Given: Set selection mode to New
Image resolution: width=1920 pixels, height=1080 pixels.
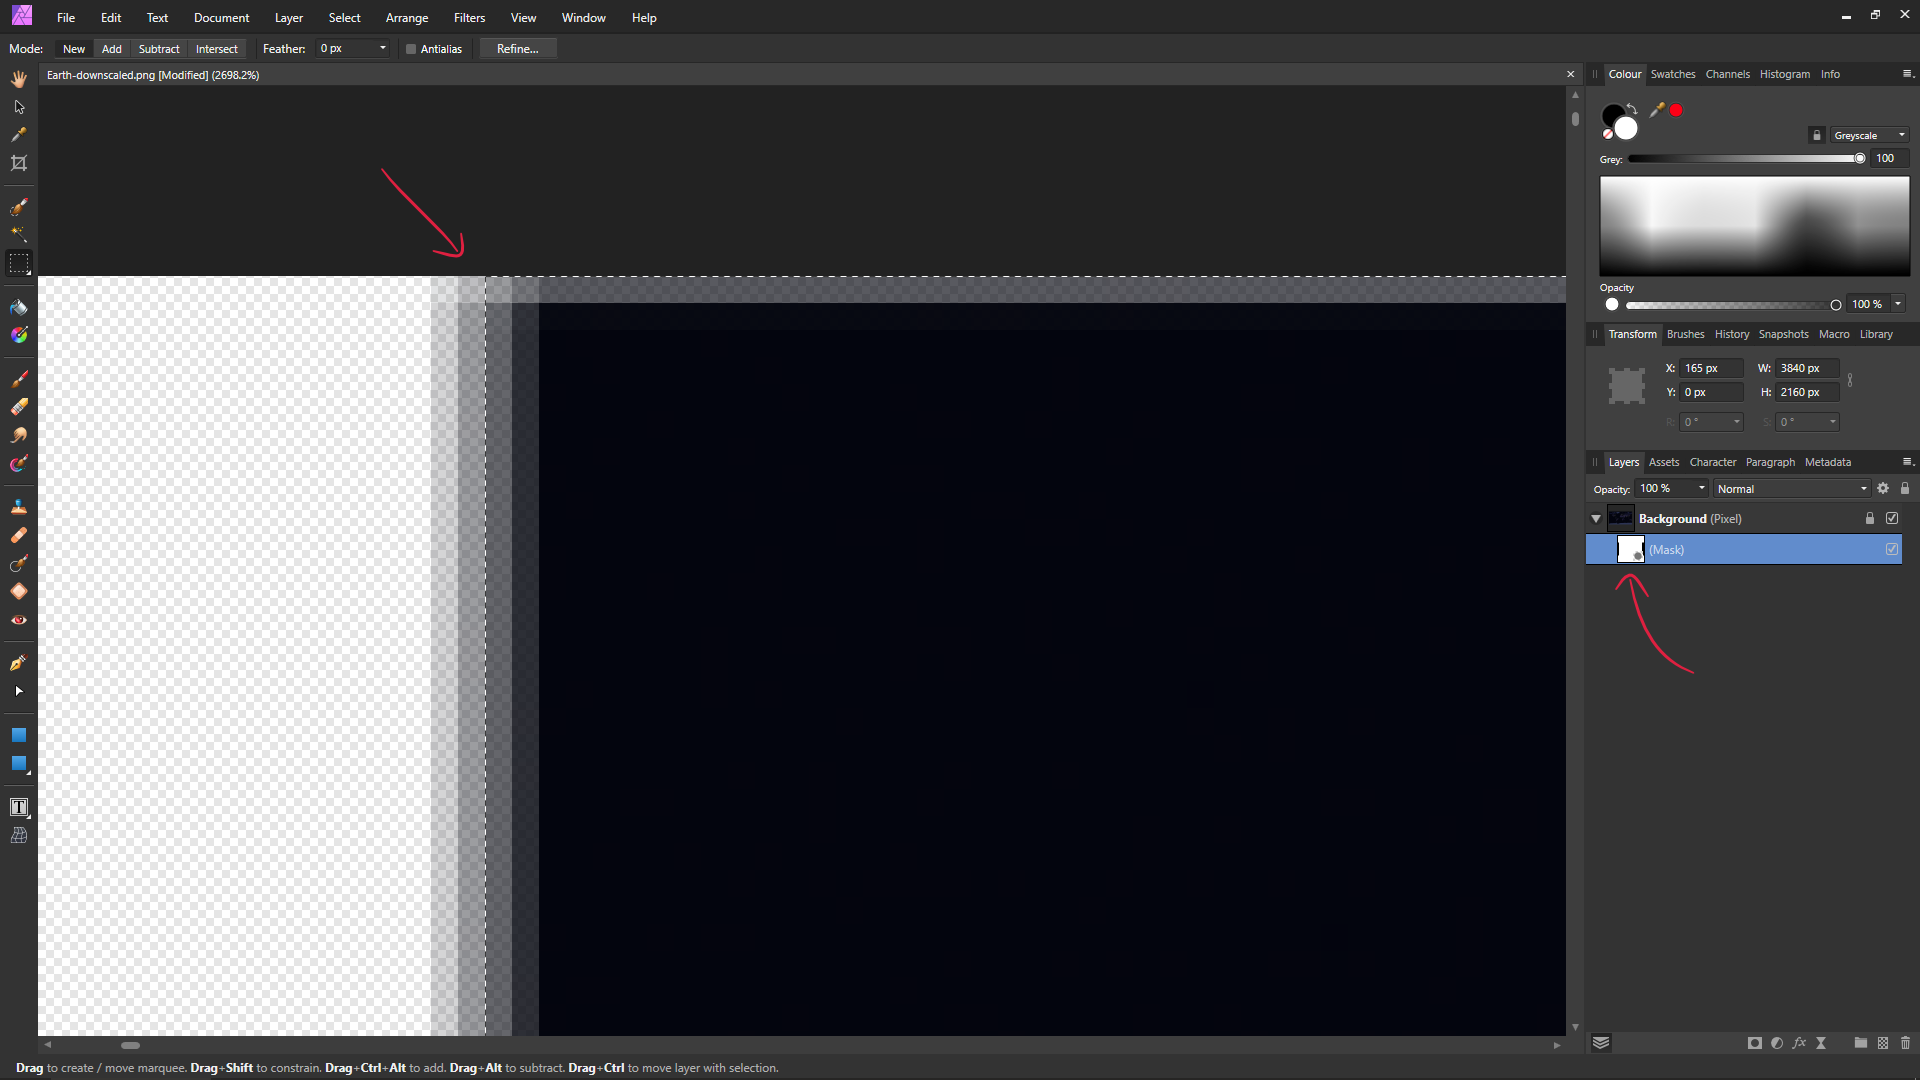Looking at the screenshot, I should [74, 49].
